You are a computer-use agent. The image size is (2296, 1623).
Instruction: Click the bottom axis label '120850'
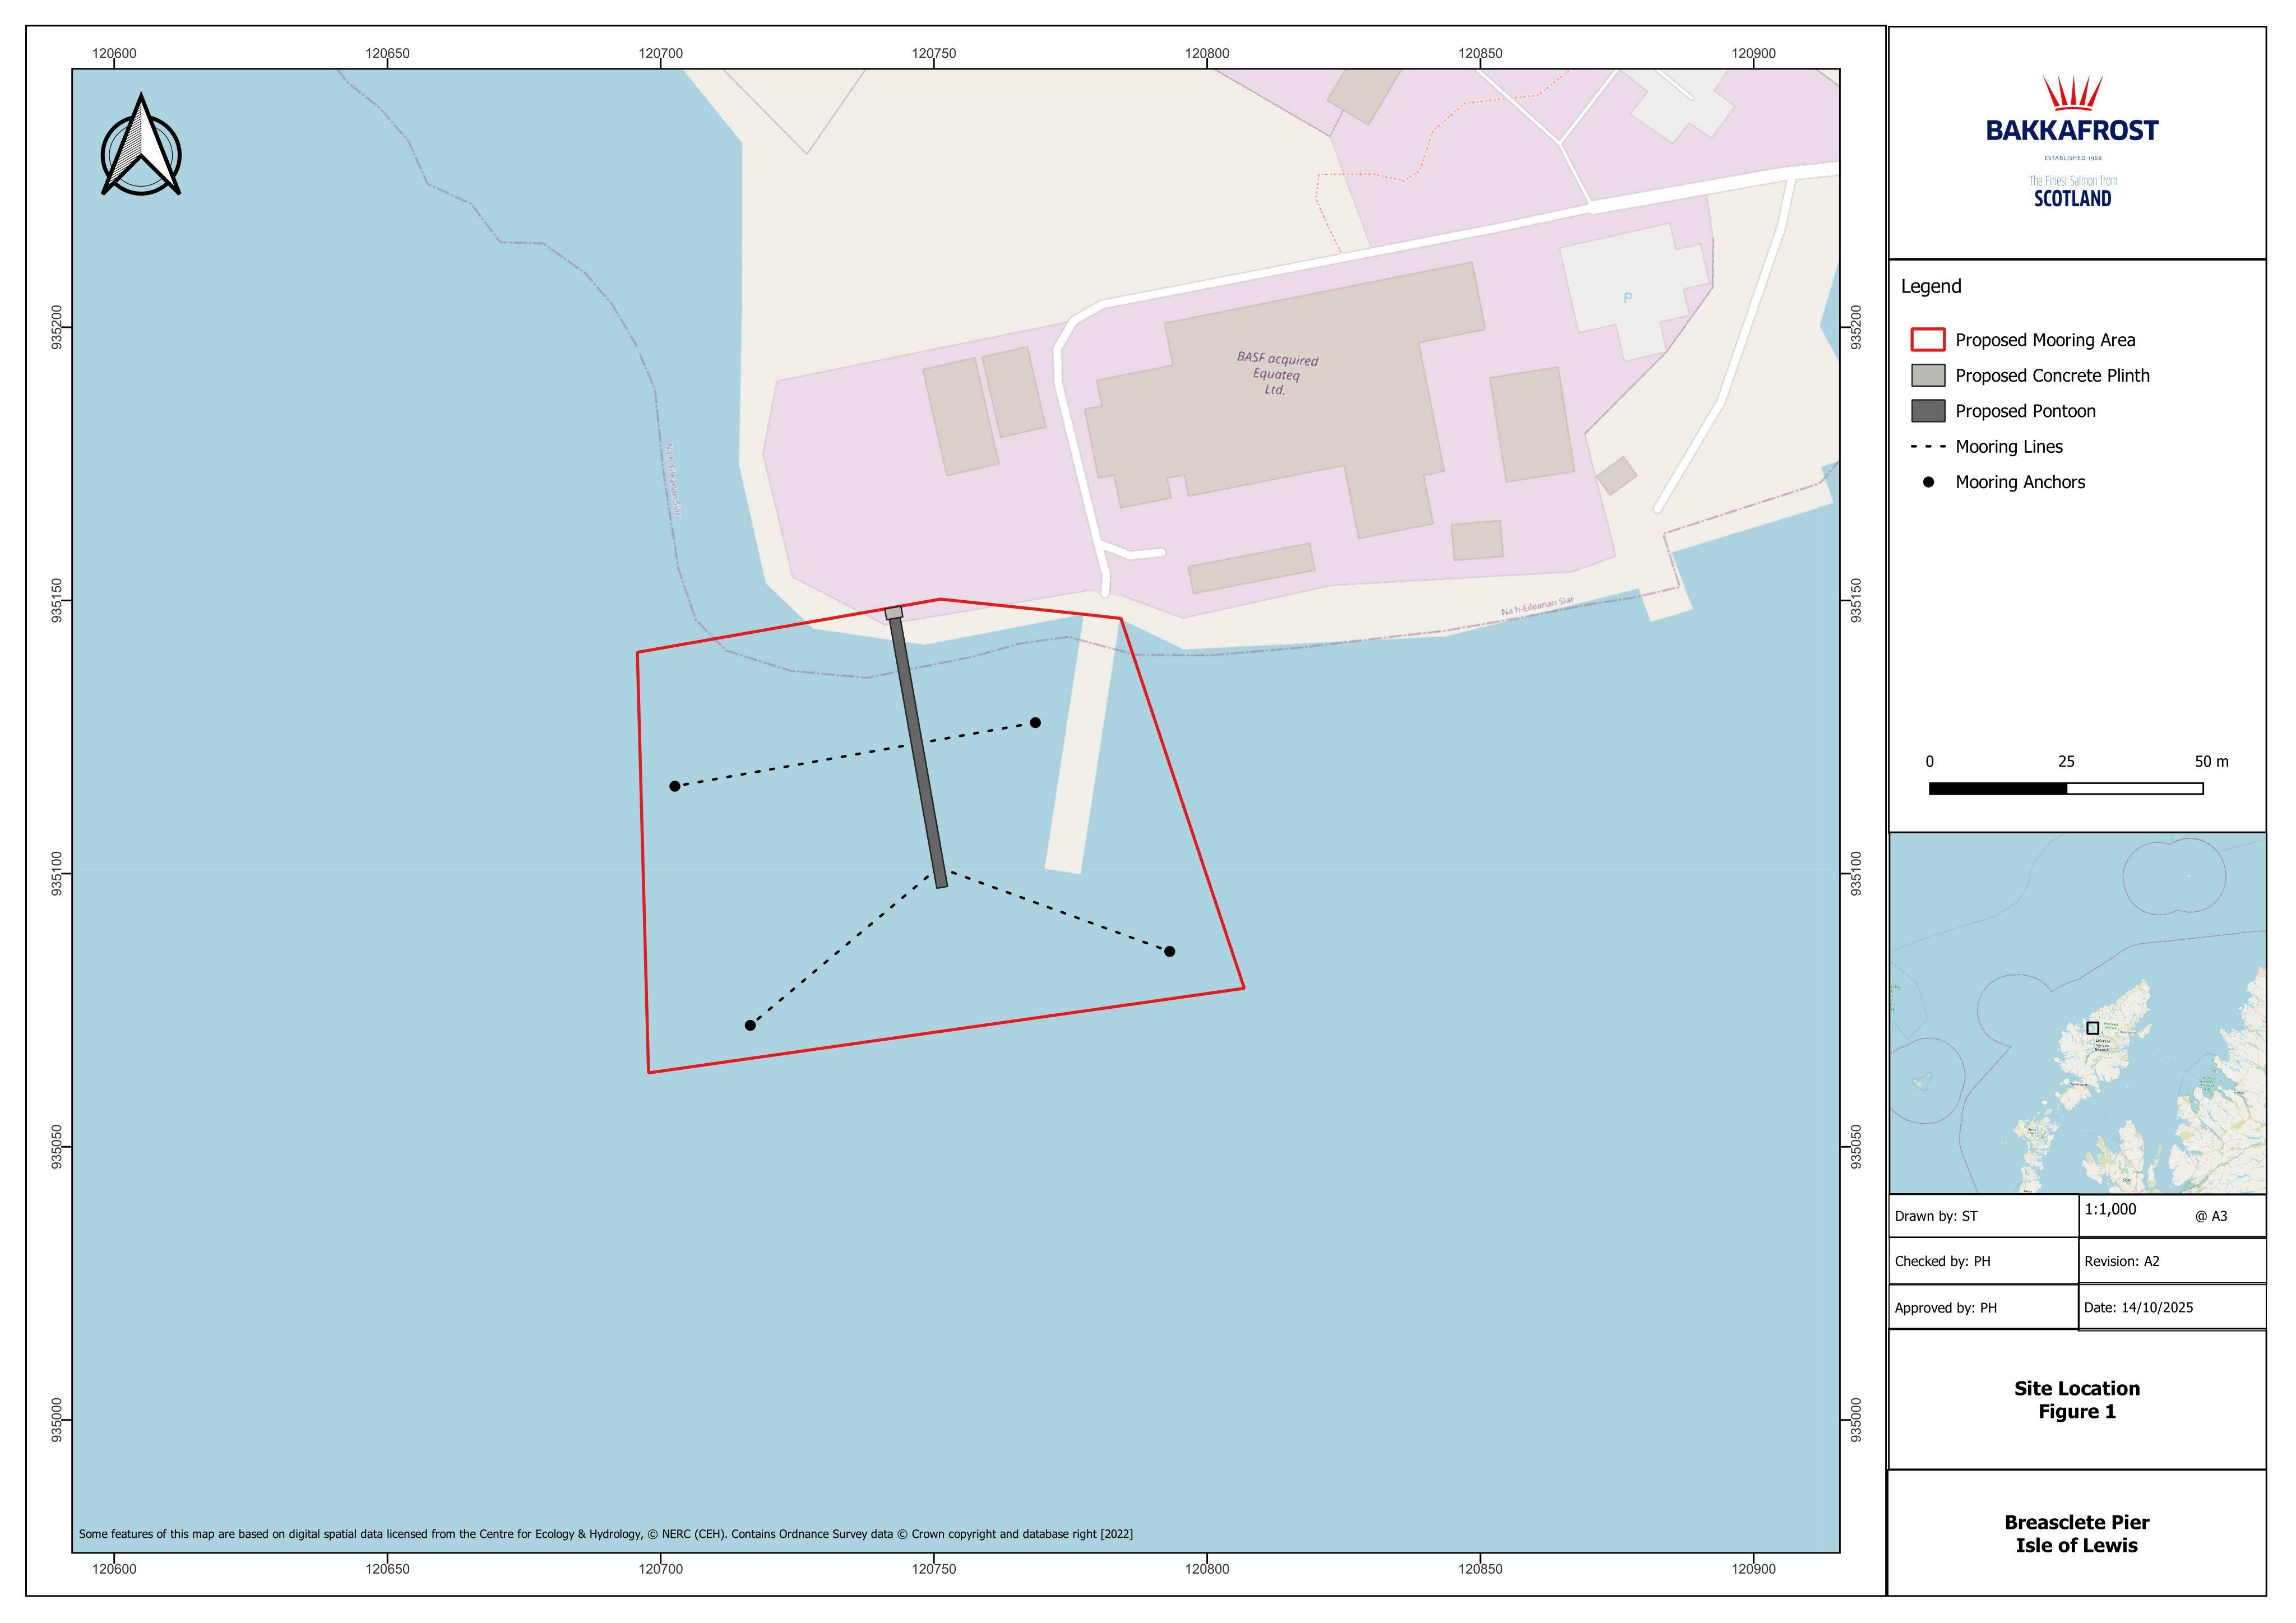[x=1480, y=1569]
